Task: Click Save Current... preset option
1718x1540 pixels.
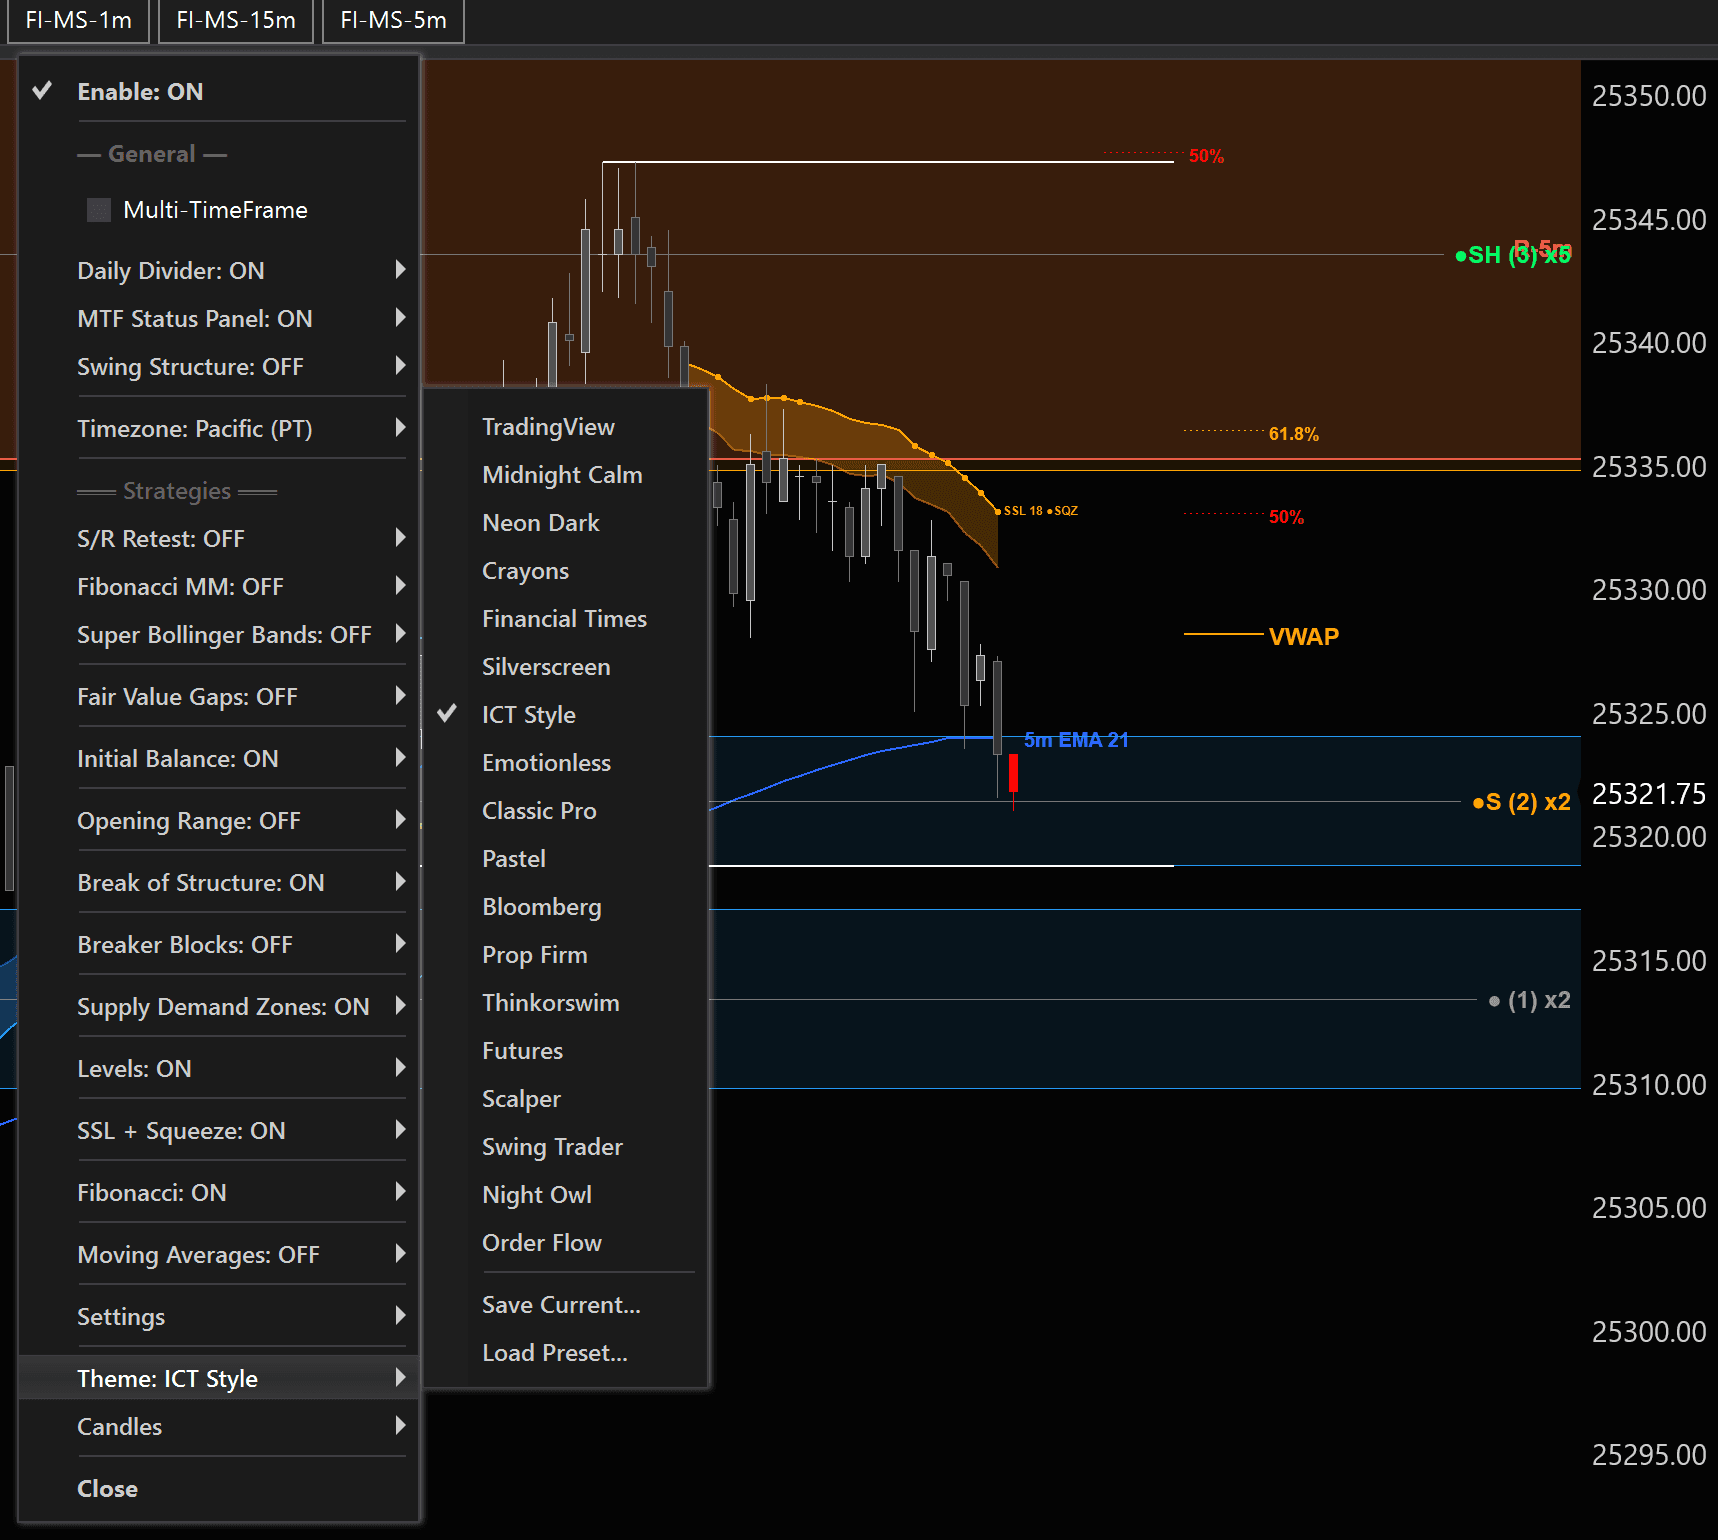Action: coord(561,1305)
